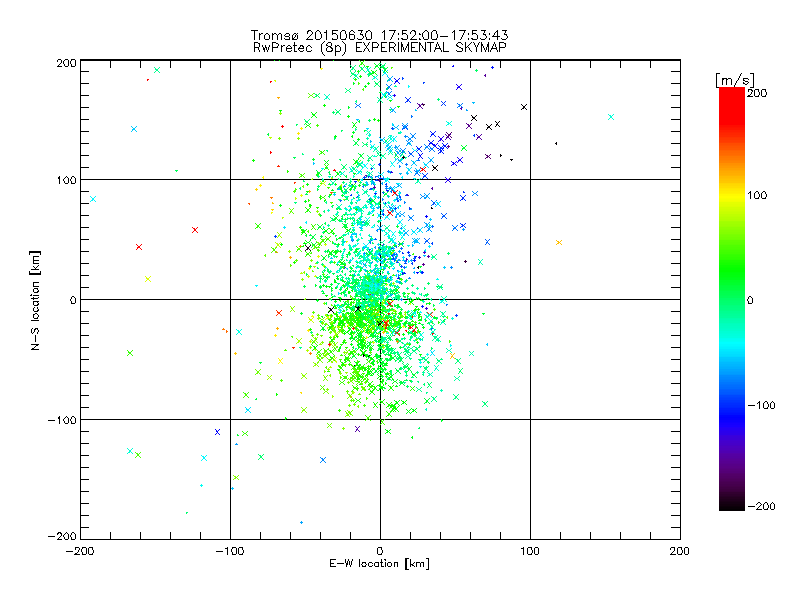Click the y-axis tick label '200'
The width and height of the screenshot is (800, 600).
coord(66,63)
